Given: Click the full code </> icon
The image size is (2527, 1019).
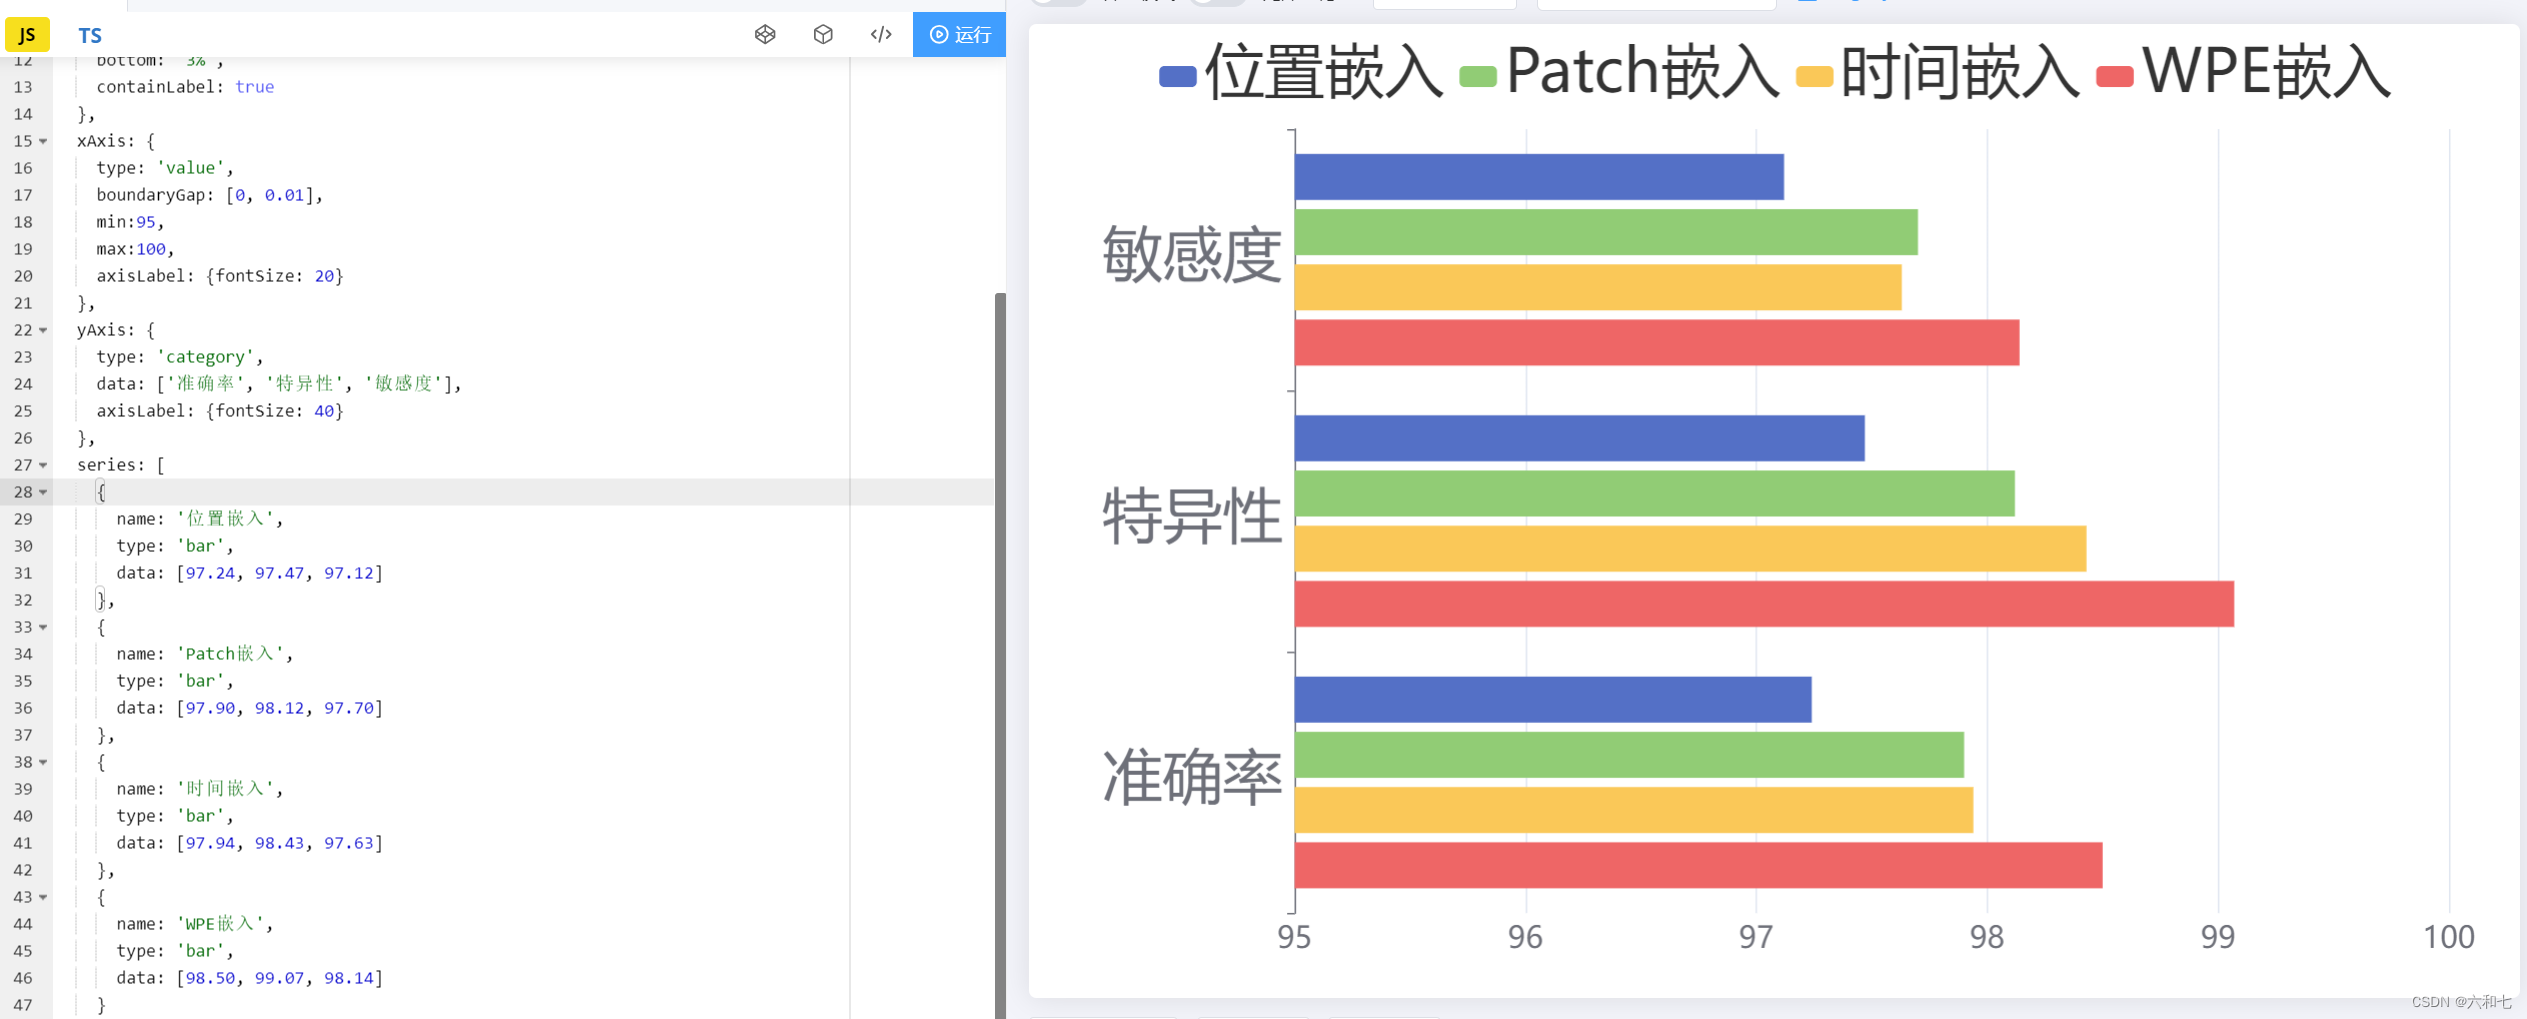Looking at the screenshot, I should point(881,35).
